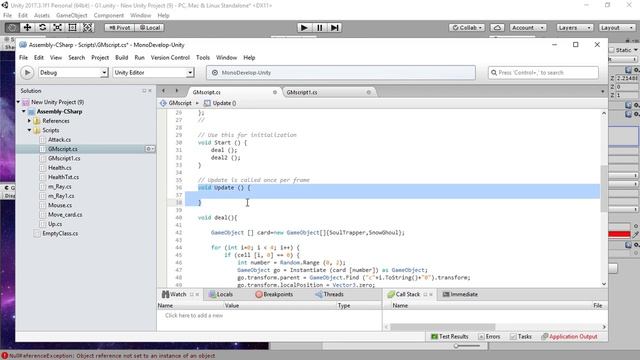Select Health.cs file
The image size is (640, 360).
pyautogui.click(x=60, y=168)
